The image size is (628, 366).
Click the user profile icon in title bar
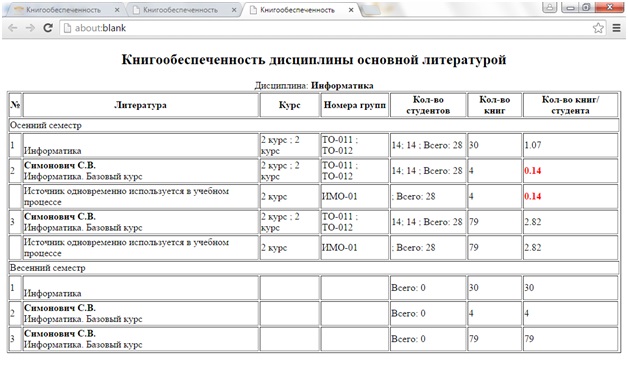click(550, 7)
